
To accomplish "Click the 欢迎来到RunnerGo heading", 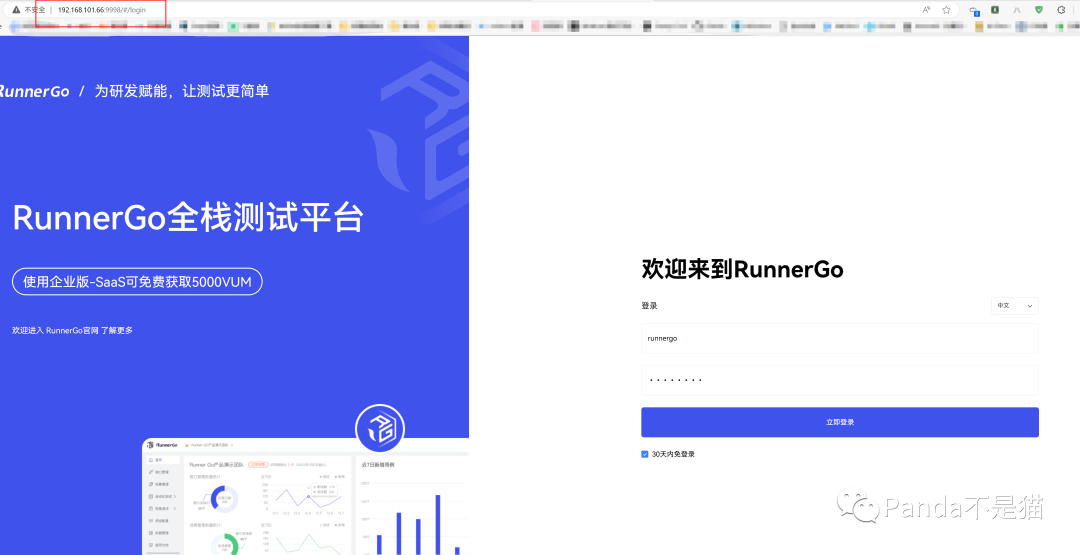I will [742, 269].
